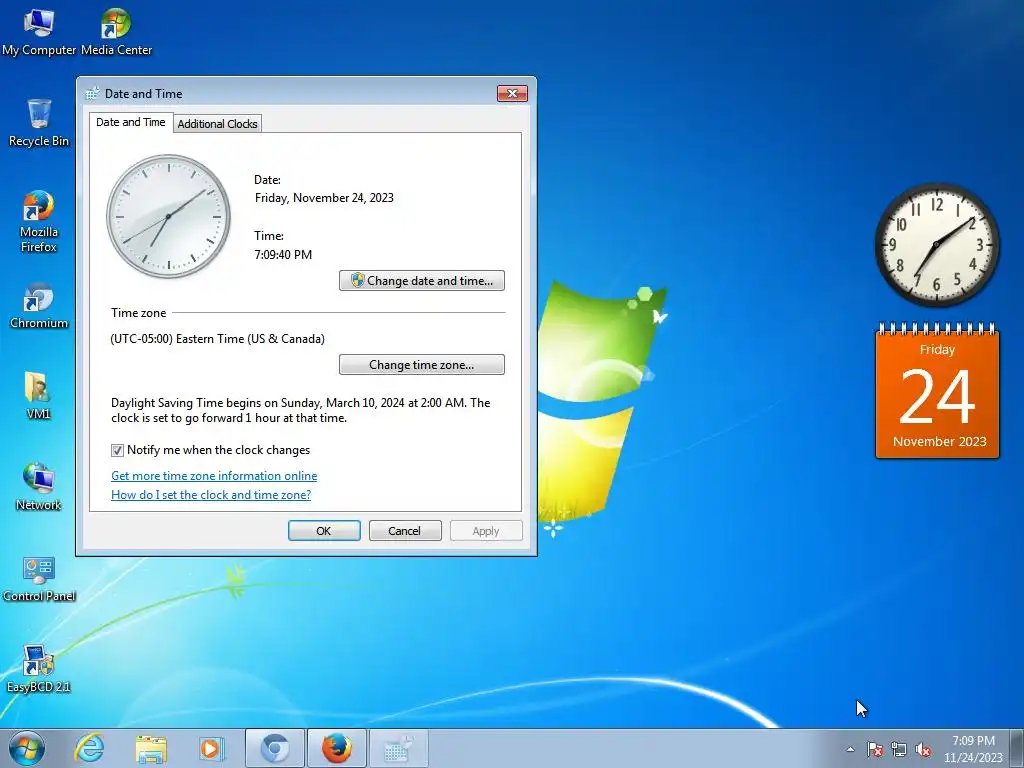Open Media Center desktop shortcut
The height and width of the screenshot is (768, 1024).
point(116,31)
